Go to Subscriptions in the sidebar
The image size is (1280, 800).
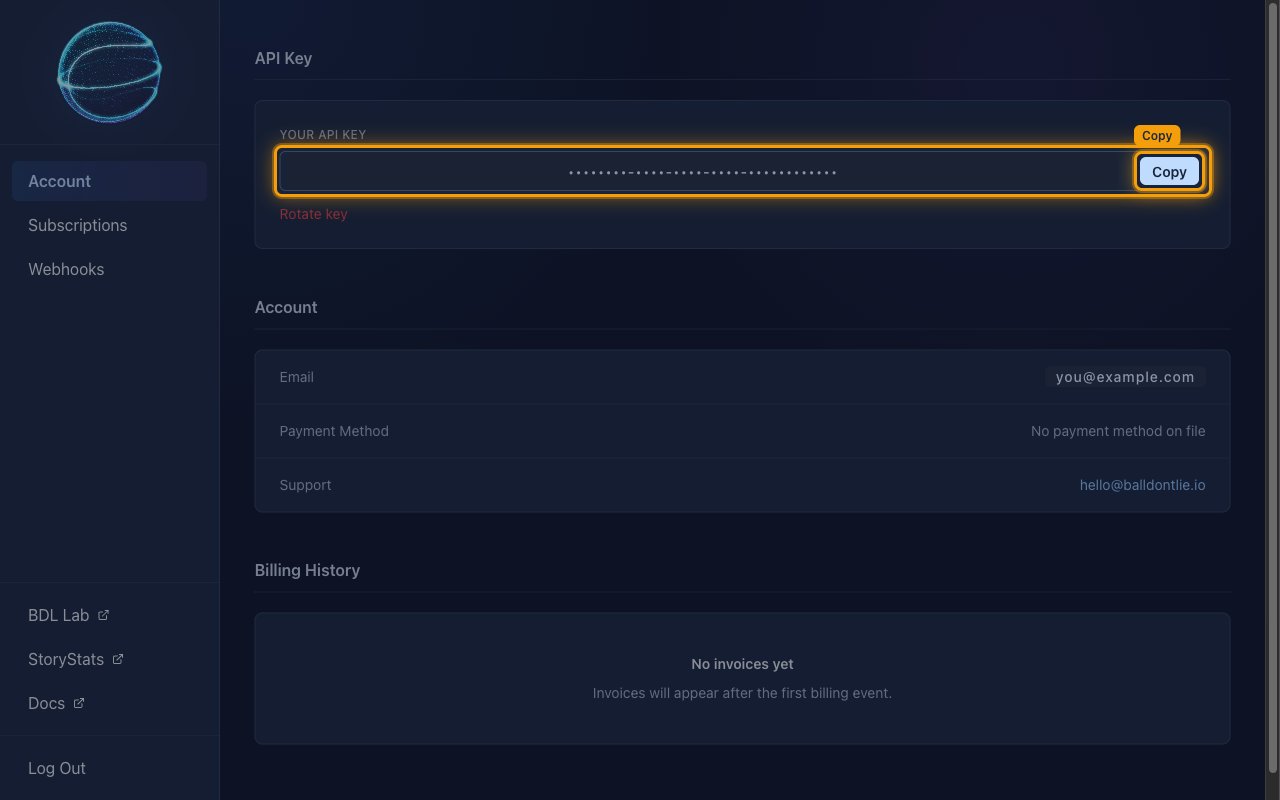(x=109, y=225)
